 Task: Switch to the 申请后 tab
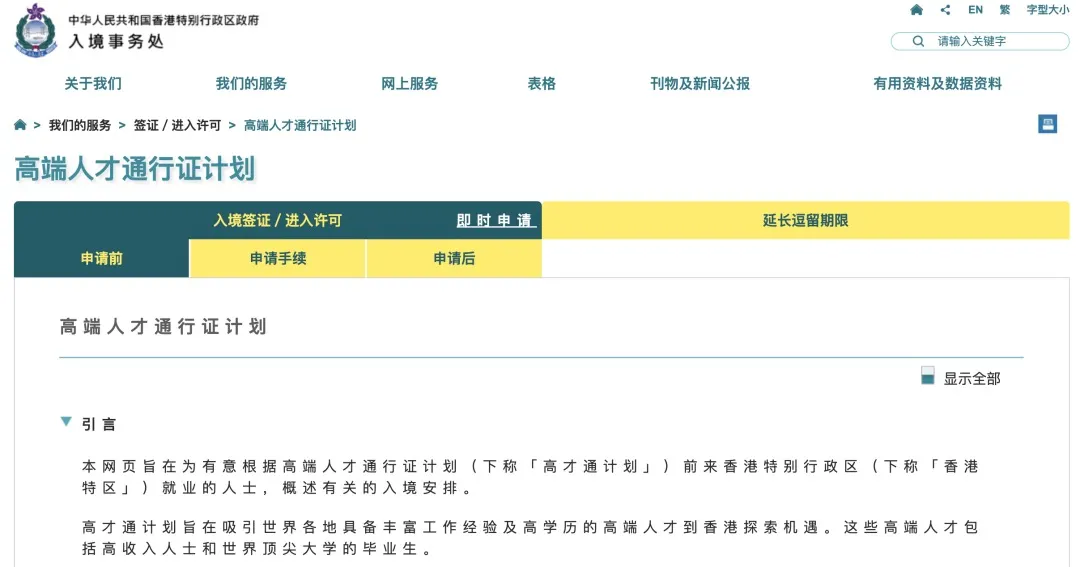coord(454,259)
